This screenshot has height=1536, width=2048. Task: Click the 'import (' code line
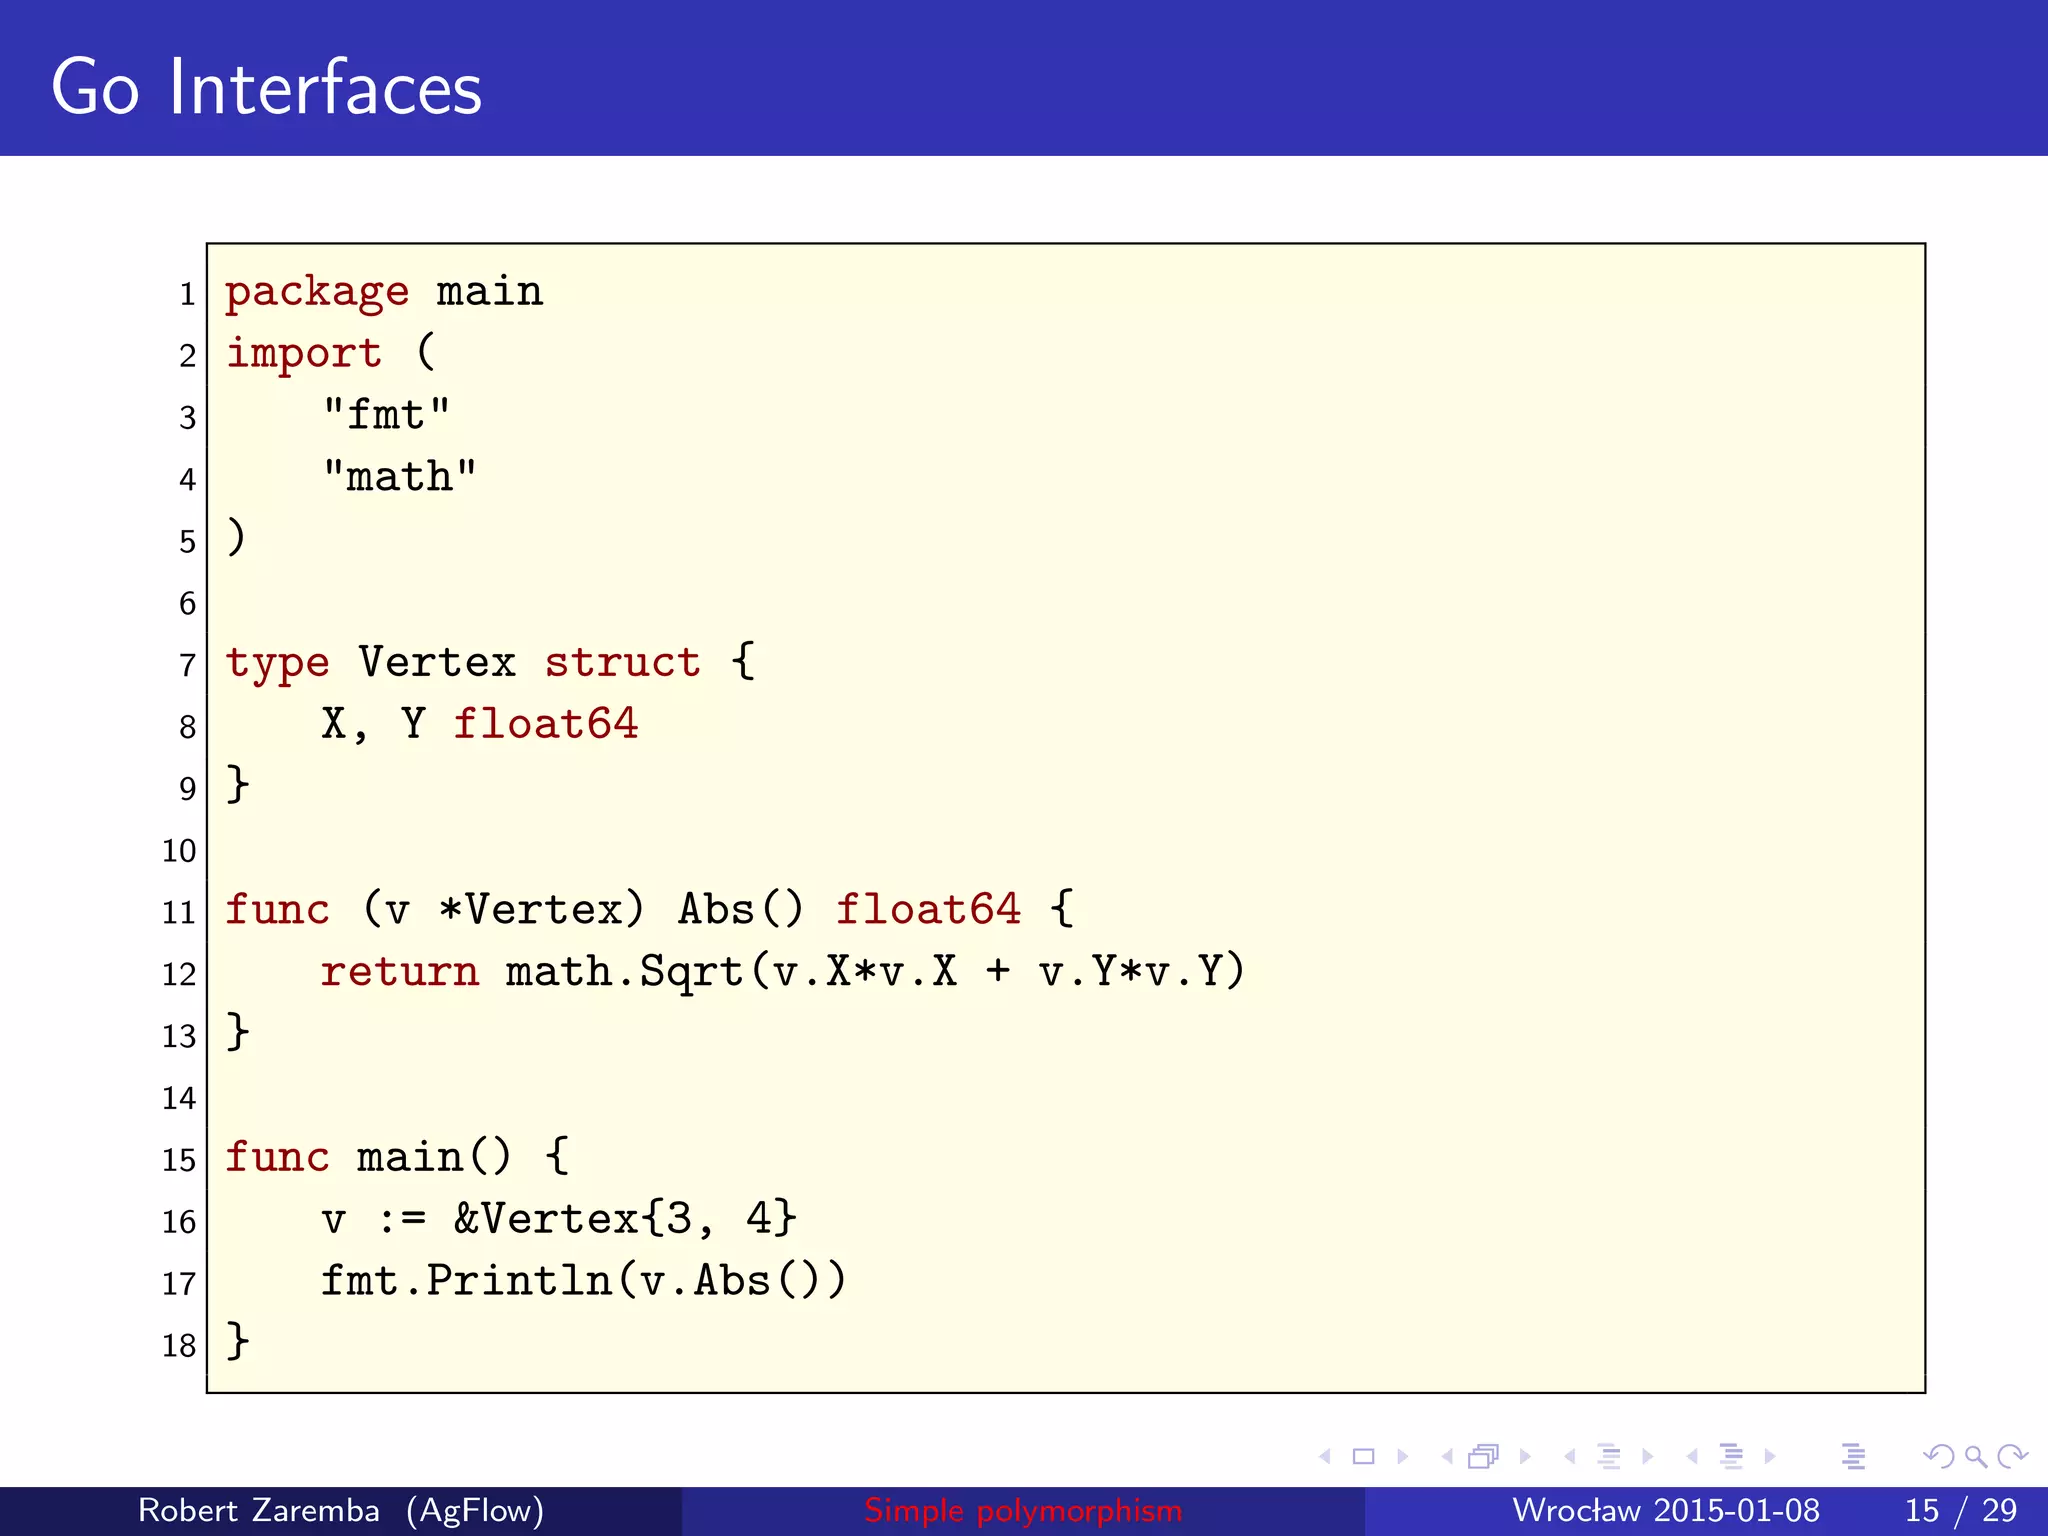click(331, 353)
